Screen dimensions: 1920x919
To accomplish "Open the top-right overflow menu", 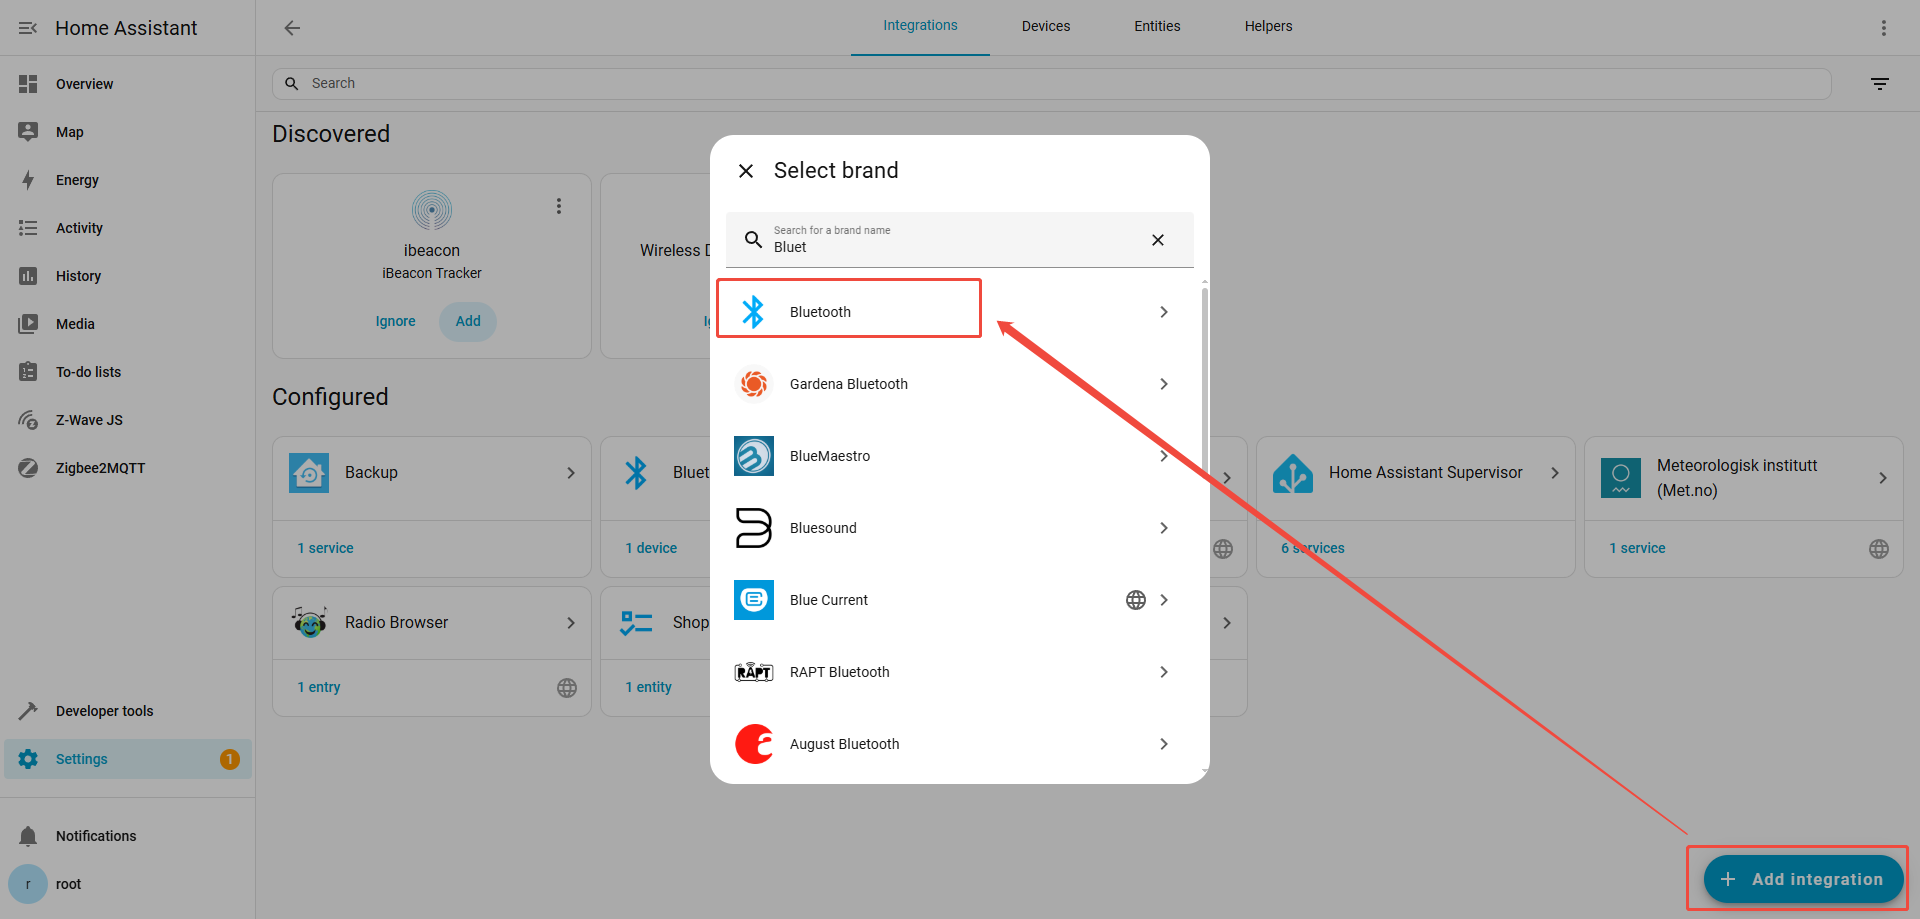I will pos(1883,28).
